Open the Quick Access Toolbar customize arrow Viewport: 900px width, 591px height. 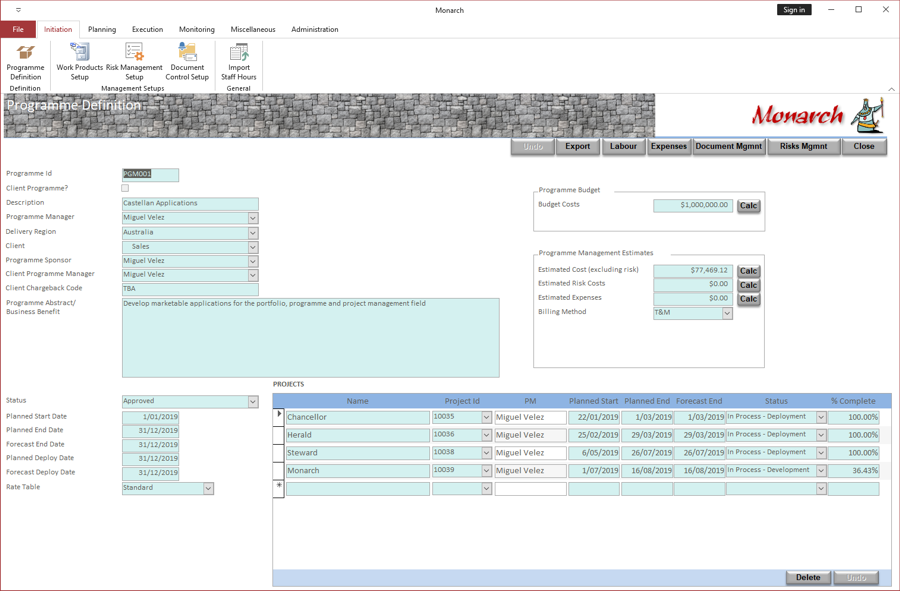(x=18, y=10)
